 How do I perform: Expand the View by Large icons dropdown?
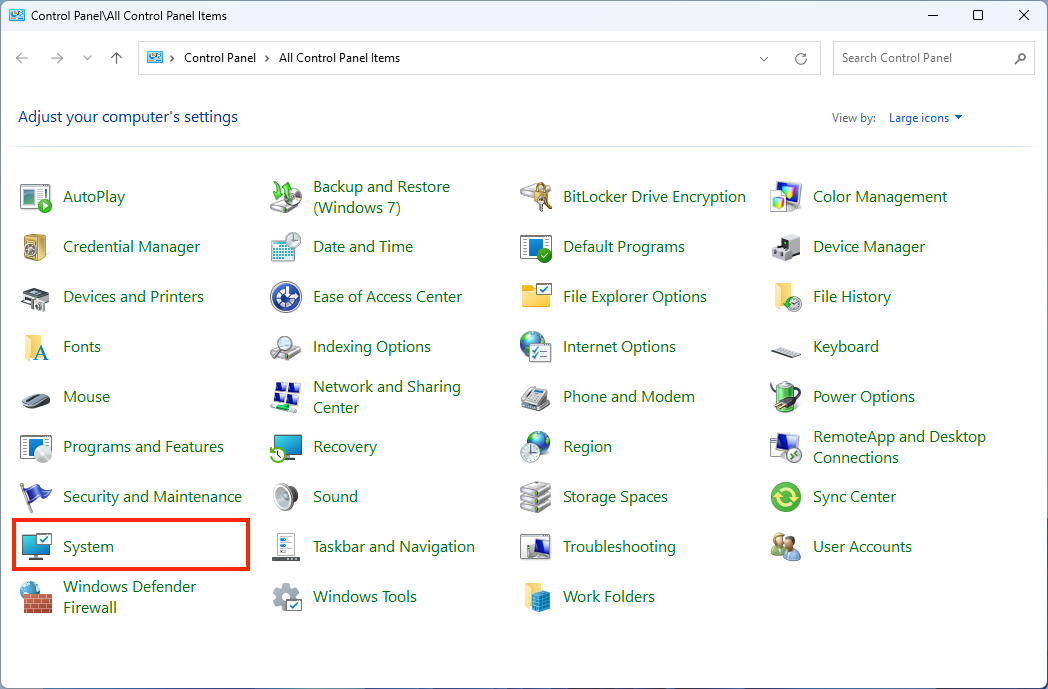[x=925, y=118]
